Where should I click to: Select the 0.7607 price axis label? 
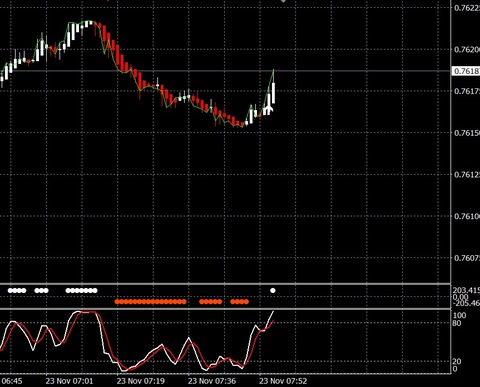click(467, 258)
